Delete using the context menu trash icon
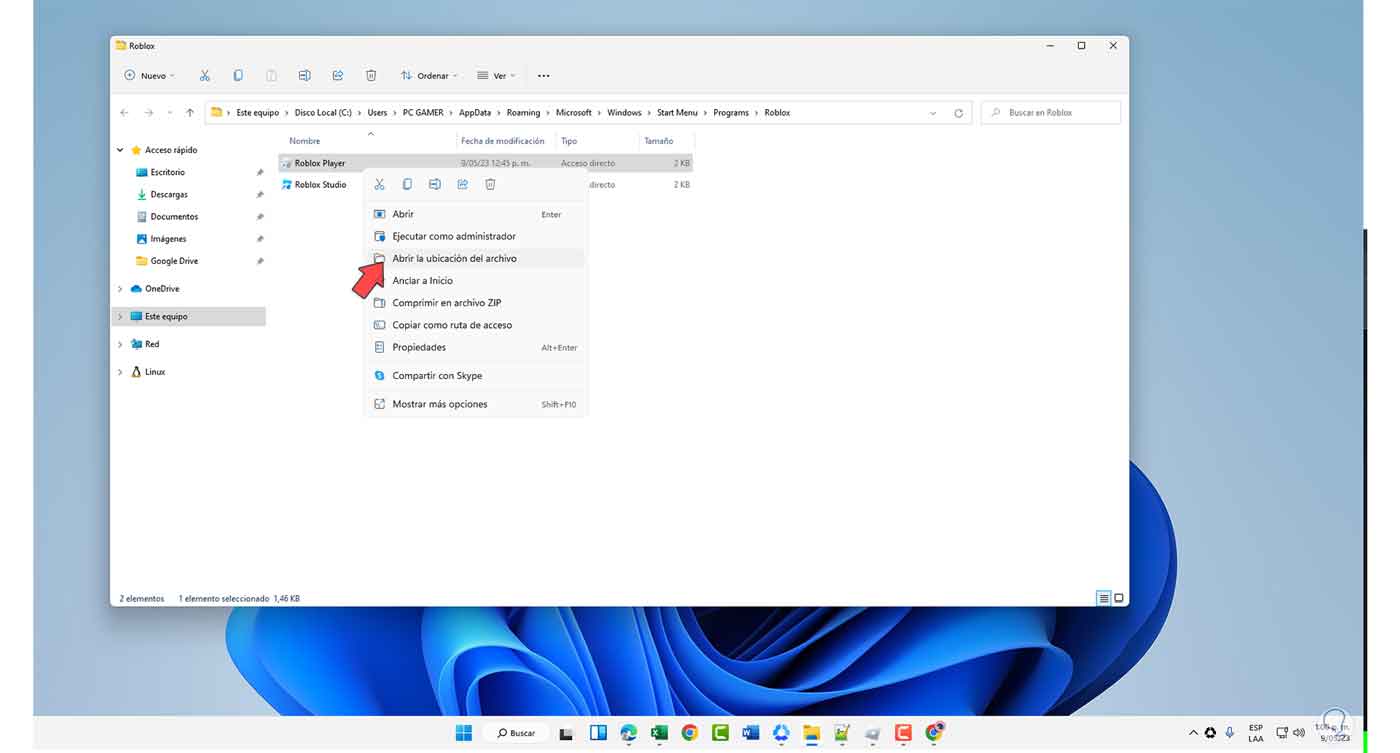Viewport: 1400px width, 753px height. [x=490, y=184]
